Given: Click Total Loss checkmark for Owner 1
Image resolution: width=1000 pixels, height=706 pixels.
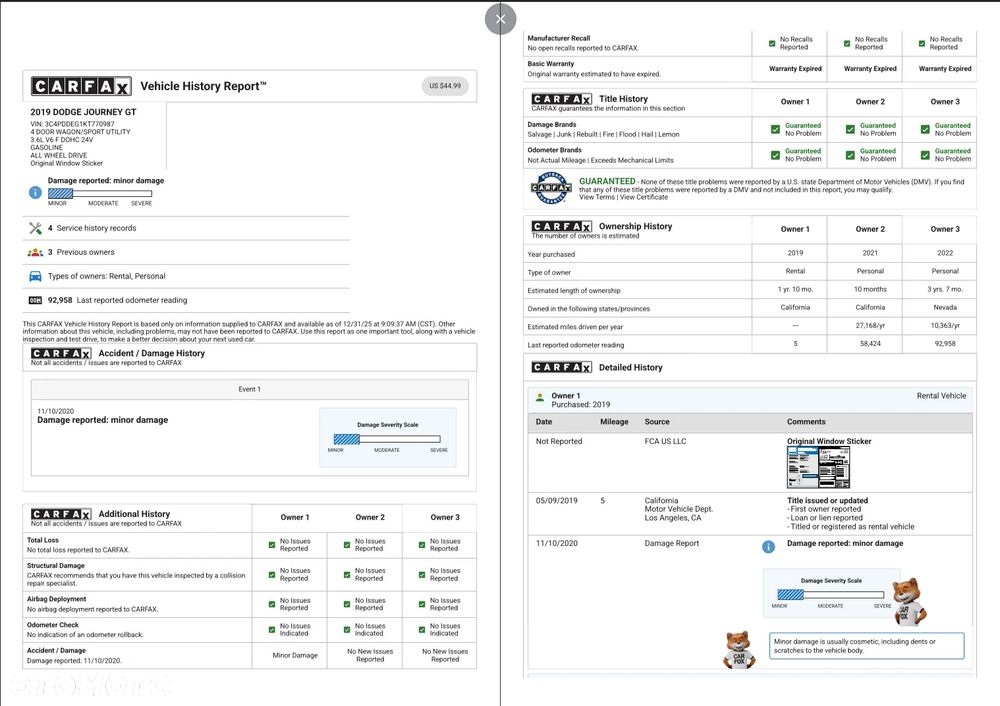Looking at the screenshot, I should point(272,545).
